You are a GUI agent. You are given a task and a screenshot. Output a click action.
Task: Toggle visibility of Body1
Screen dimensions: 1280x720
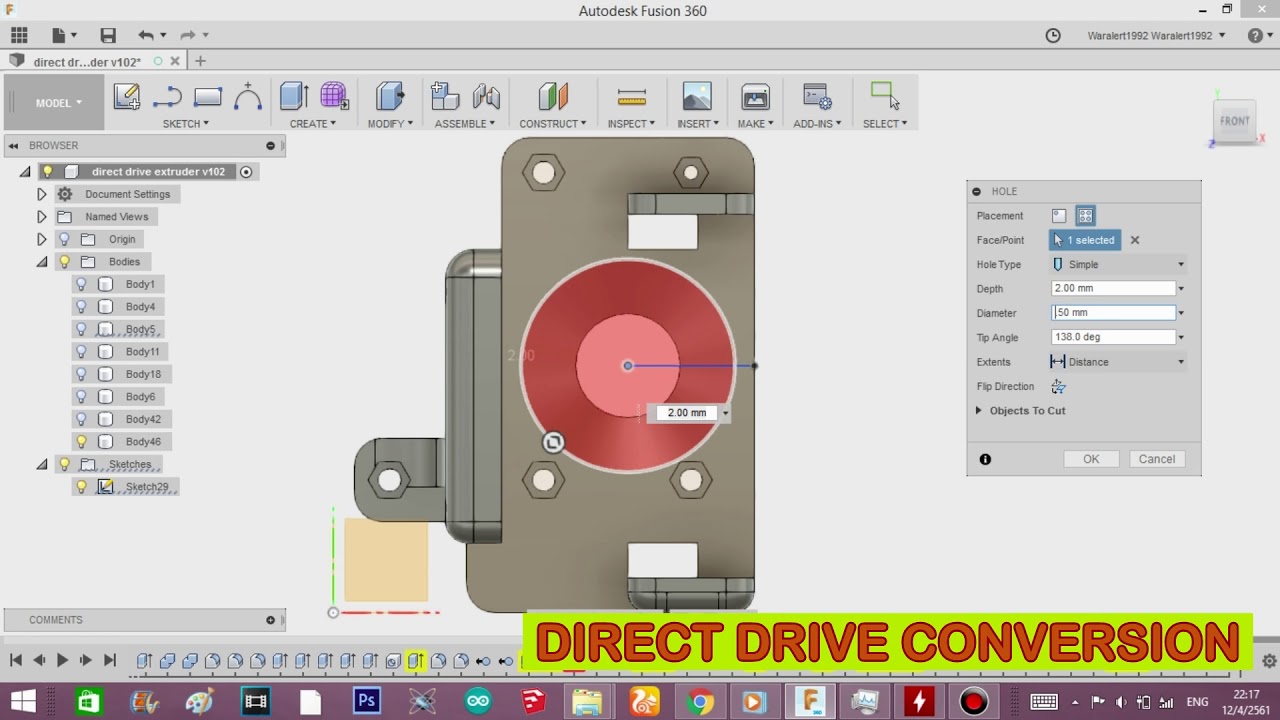(x=81, y=284)
